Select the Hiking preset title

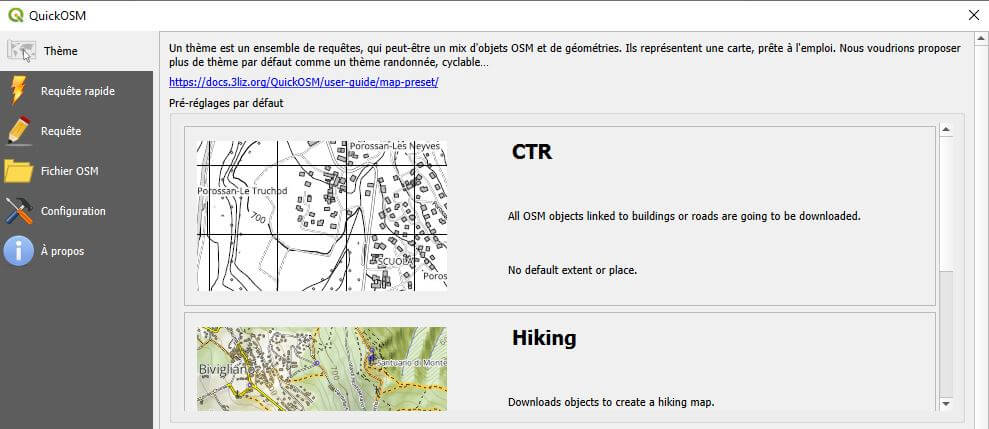click(x=543, y=338)
